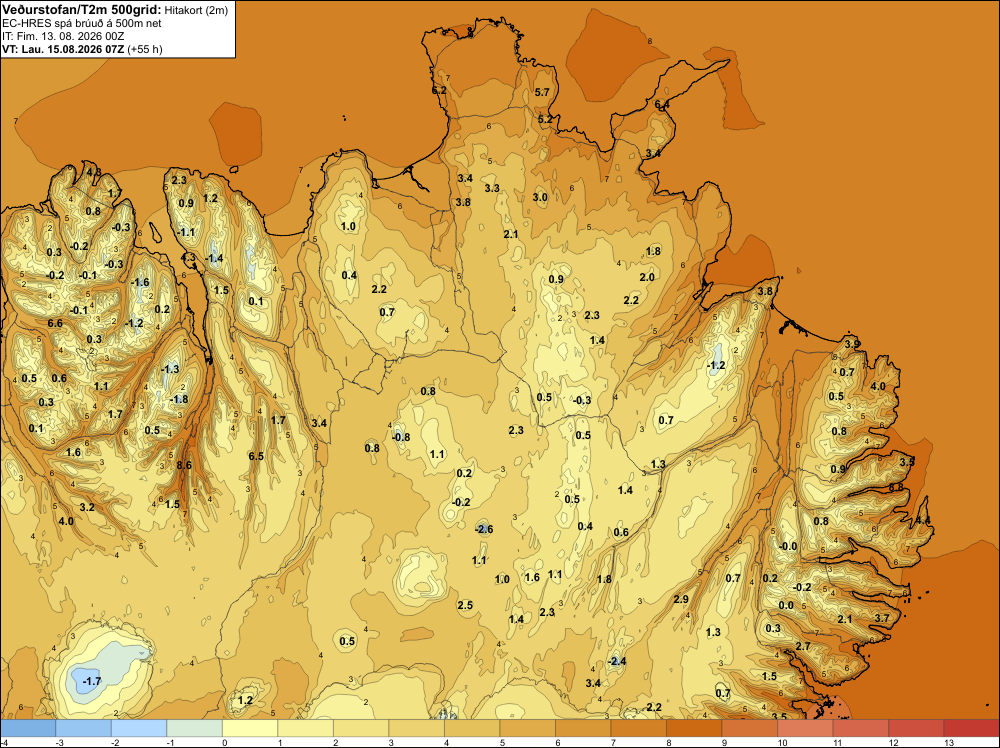Click the 'IT: Fim. 13. 08. 2026 00Z' line
Image resolution: width=1000 pixels, height=748 pixels.
point(64,36)
